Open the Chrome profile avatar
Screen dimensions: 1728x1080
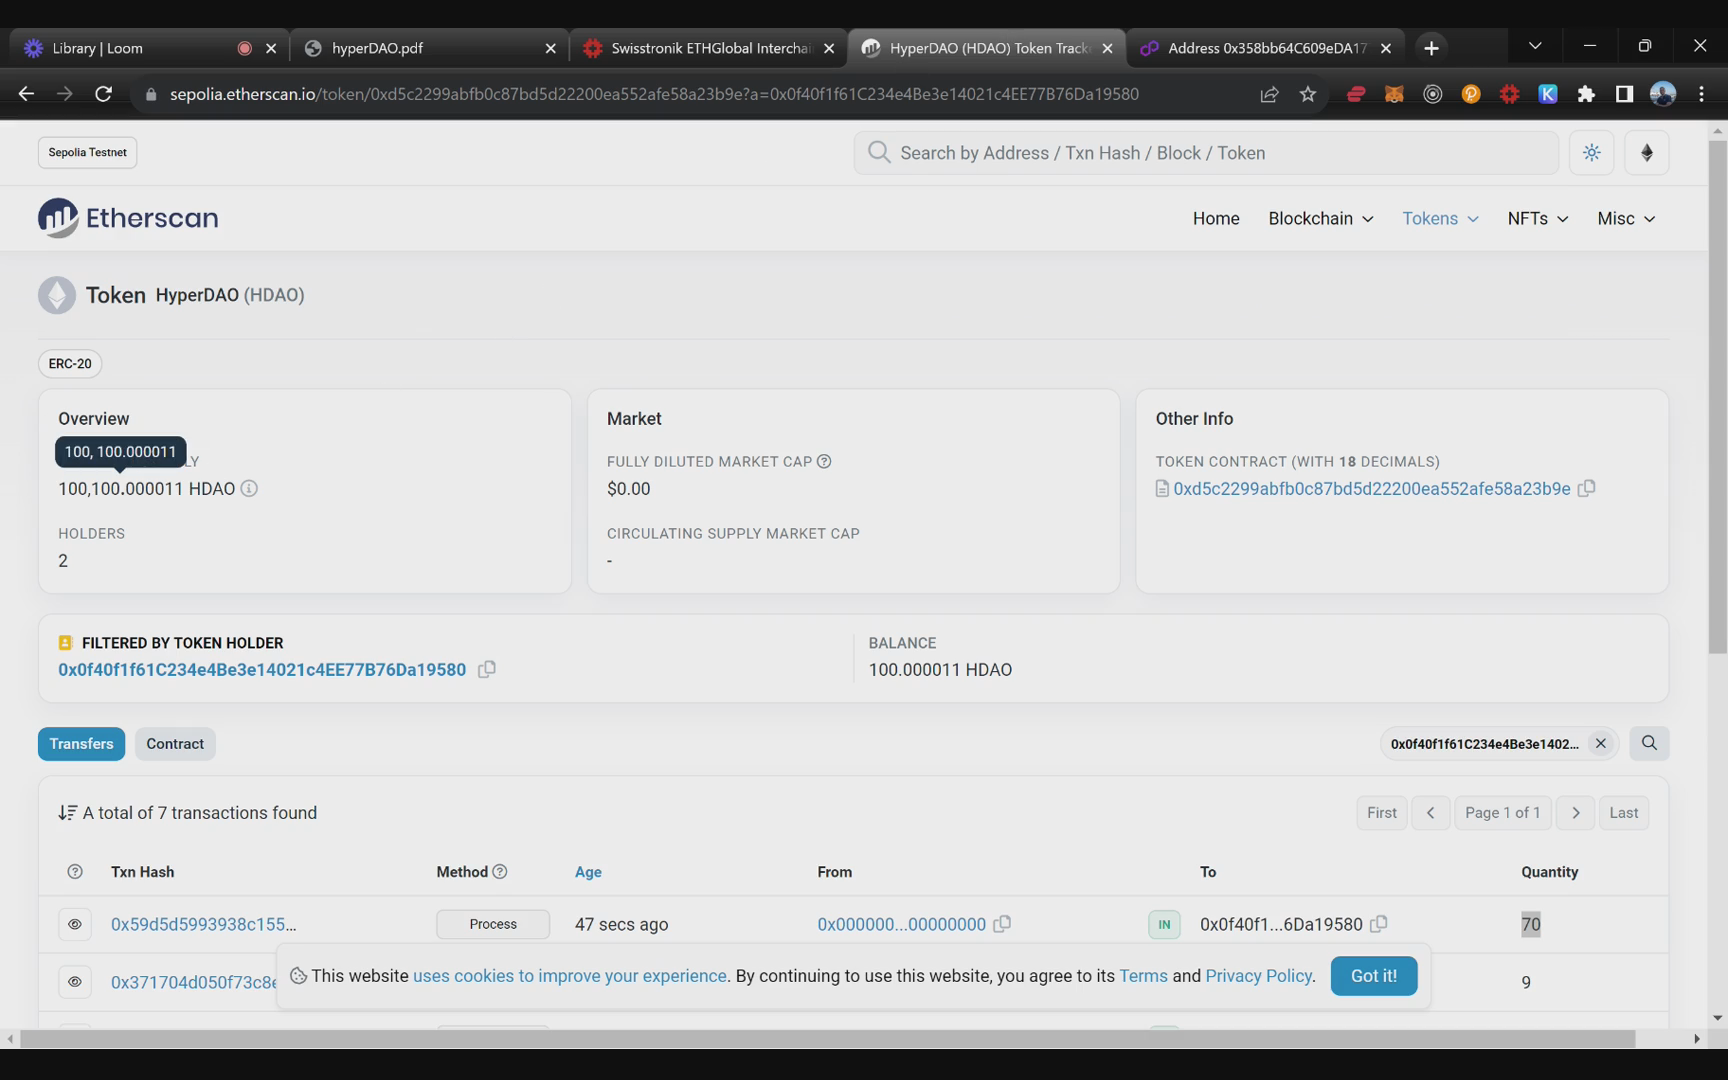point(1662,94)
